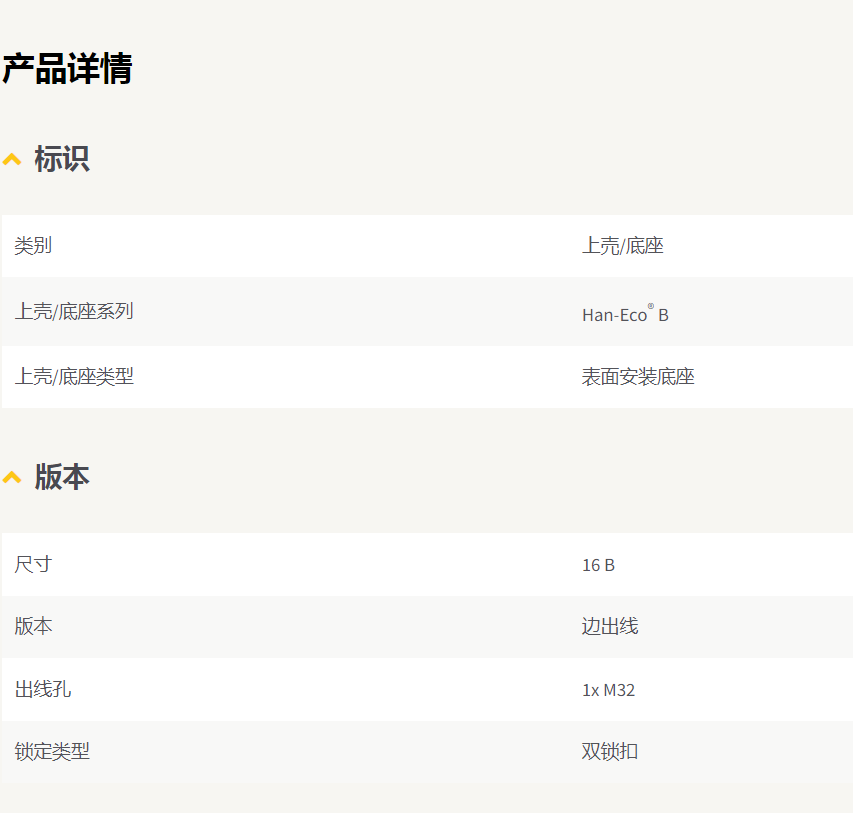Click the 尺寸 row label
This screenshot has width=853, height=813.
point(33,564)
